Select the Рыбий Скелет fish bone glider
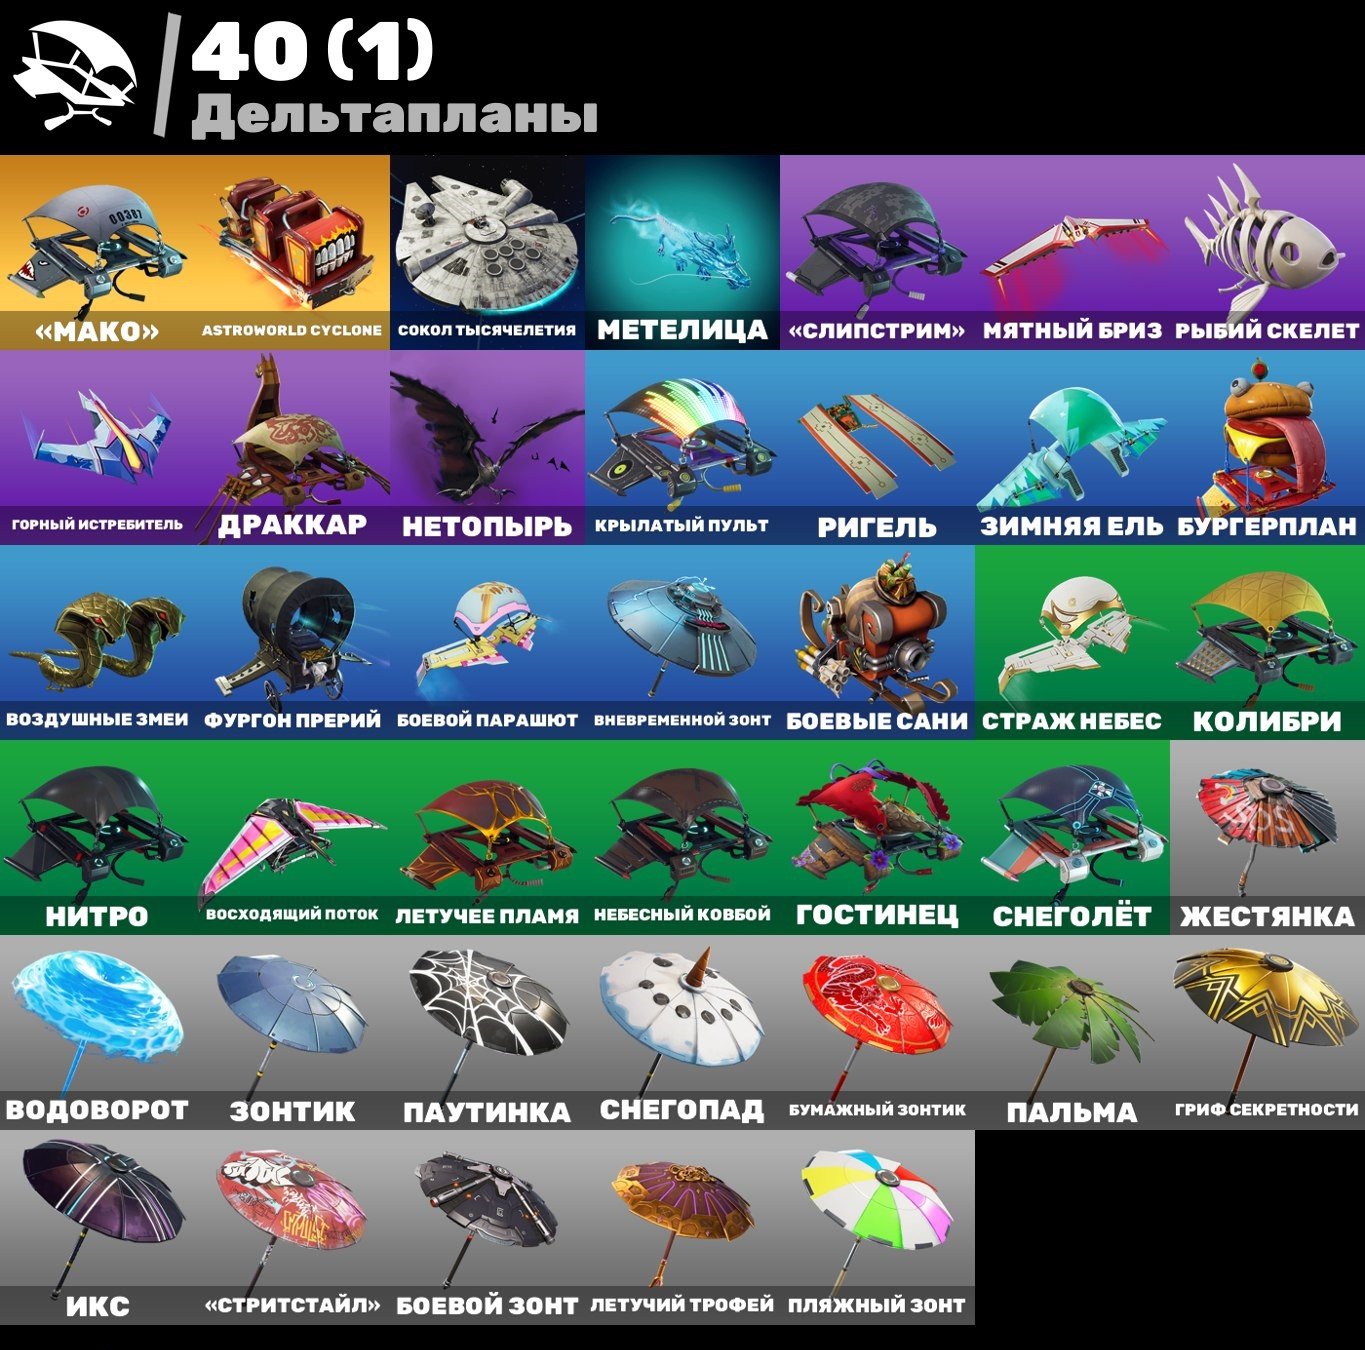 (x=1267, y=252)
